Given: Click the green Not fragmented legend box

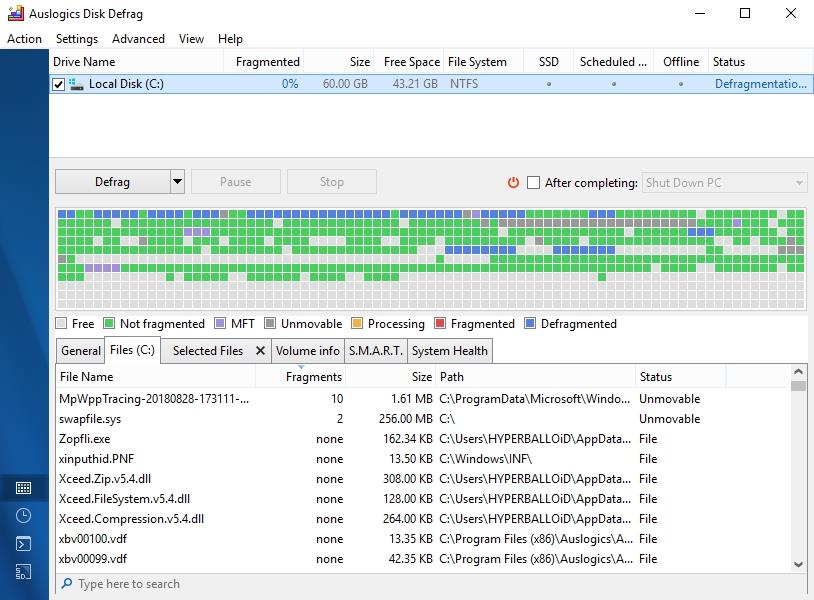Looking at the screenshot, I should [x=108, y=323].
